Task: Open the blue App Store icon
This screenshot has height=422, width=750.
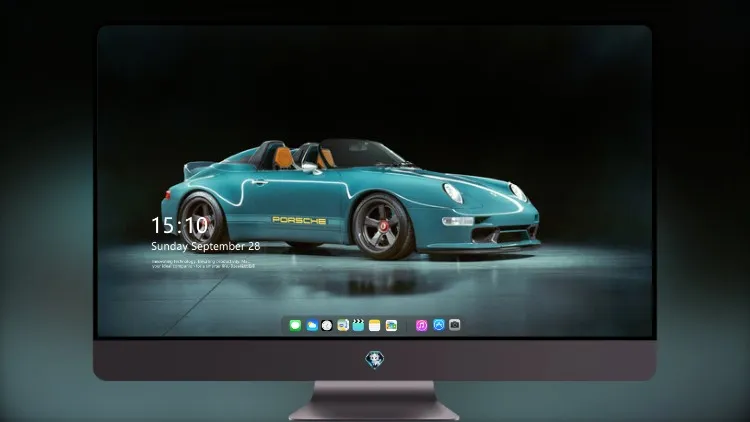Action: coord(439,325)
